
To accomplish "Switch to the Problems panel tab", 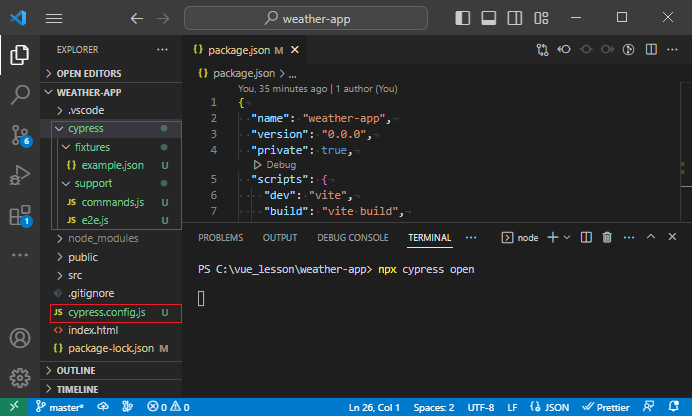I will tap(221, 238).
